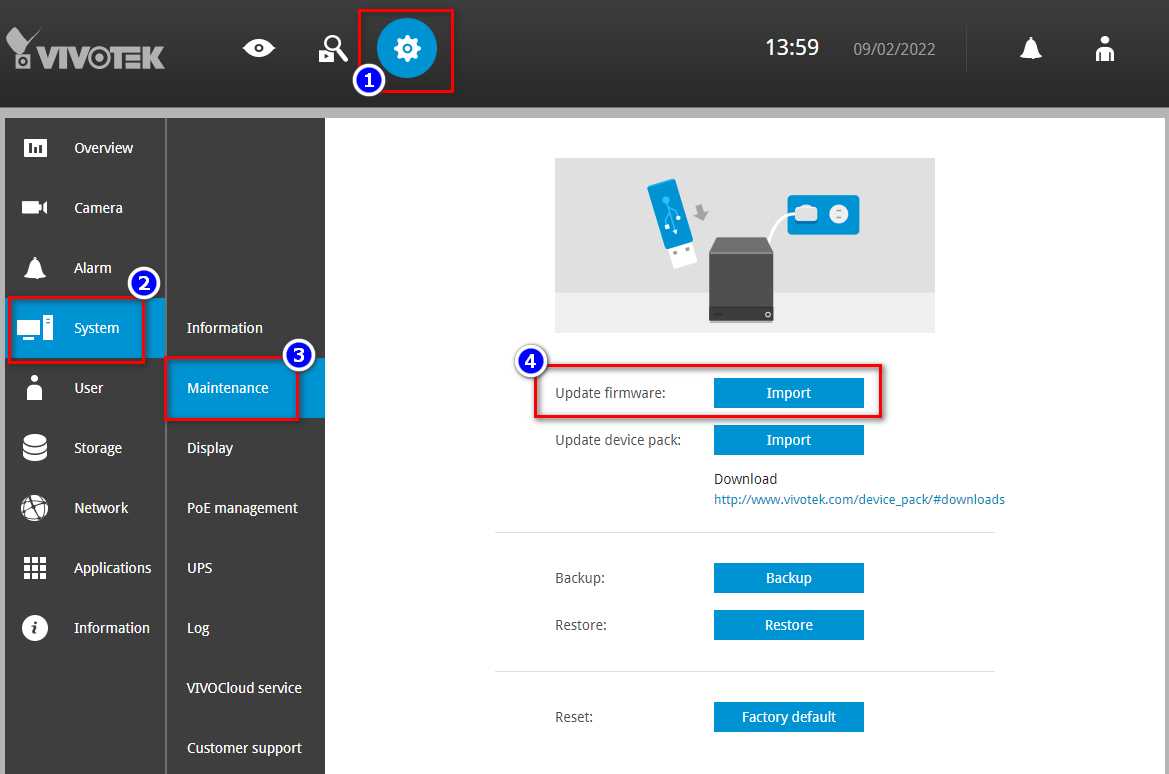This screenshot has height=774, width=1169.
Task: Click the Applications grid icon
Action: coord(35,567)
